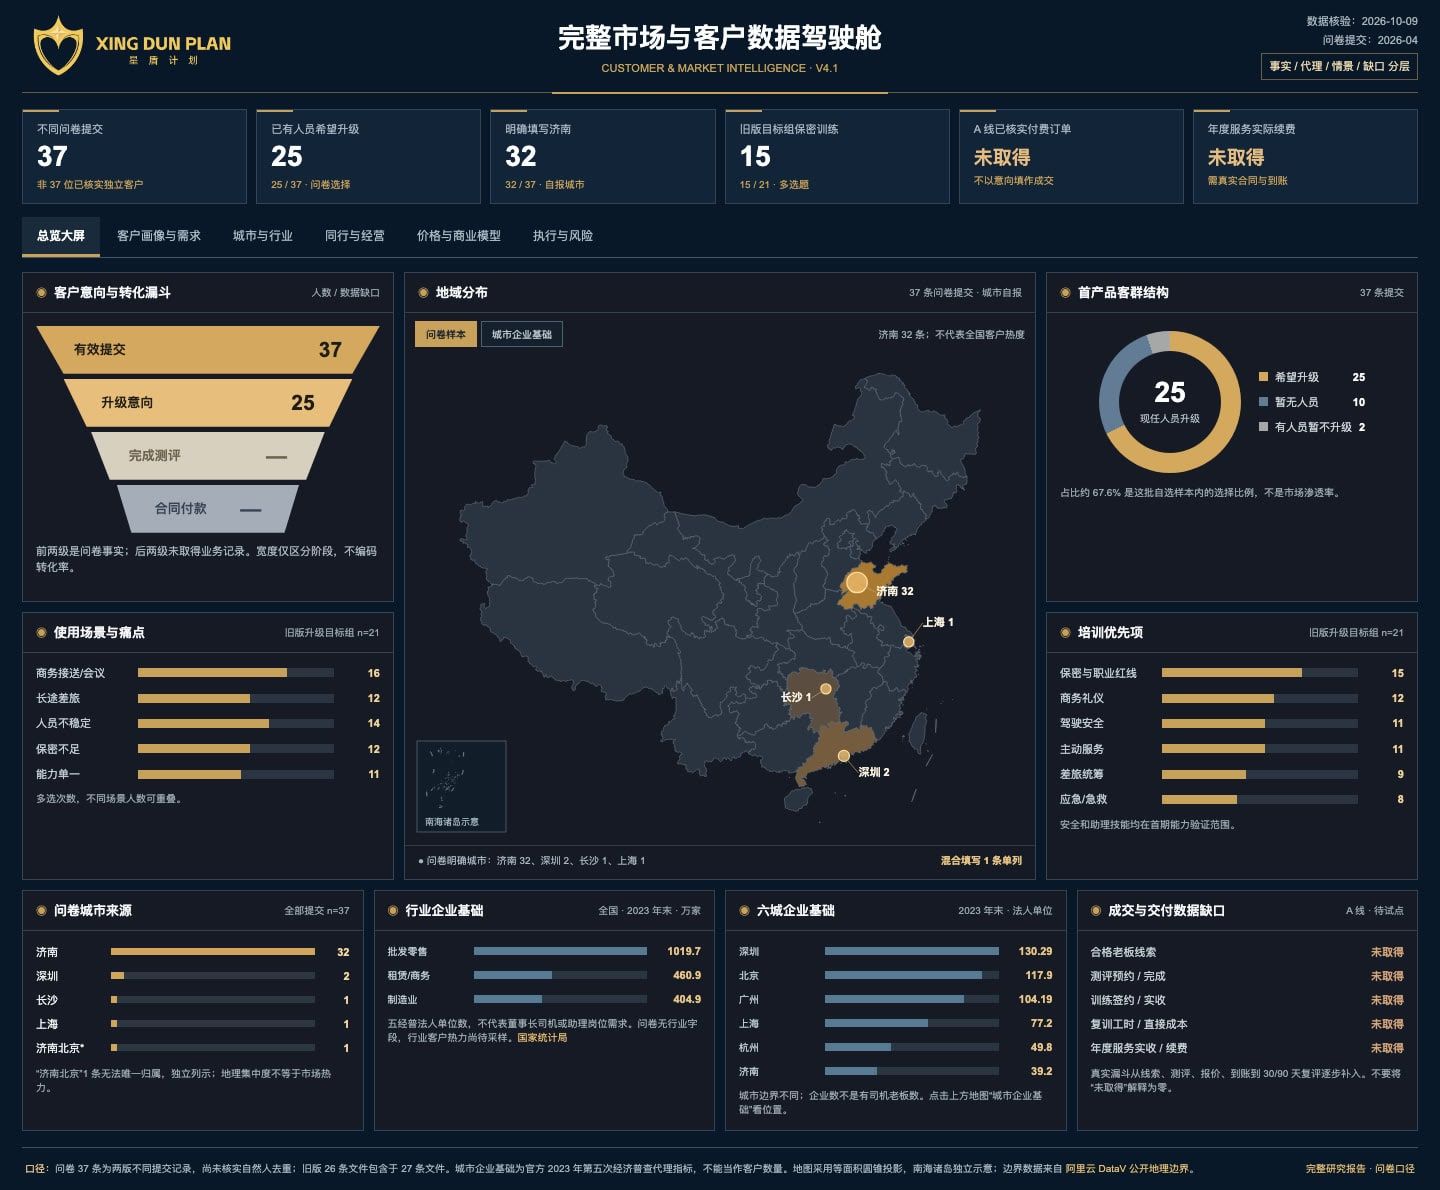This screenshot has width=1440, height=1190.
Task: Click the 有效提交 funnel stage
Action: (208, 350)
